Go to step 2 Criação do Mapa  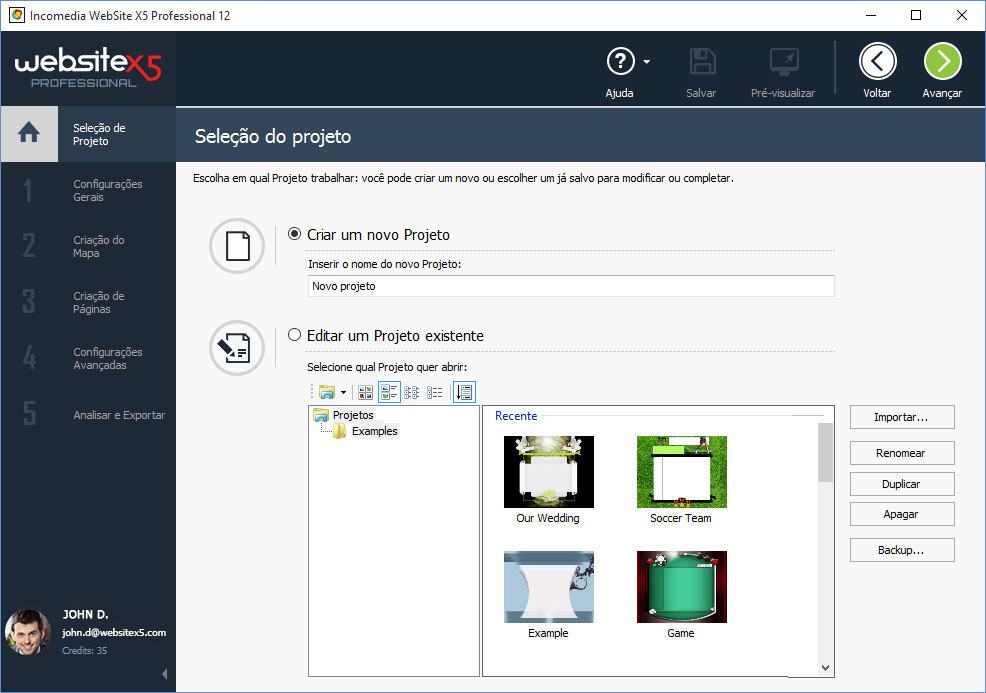coord(89,246)
